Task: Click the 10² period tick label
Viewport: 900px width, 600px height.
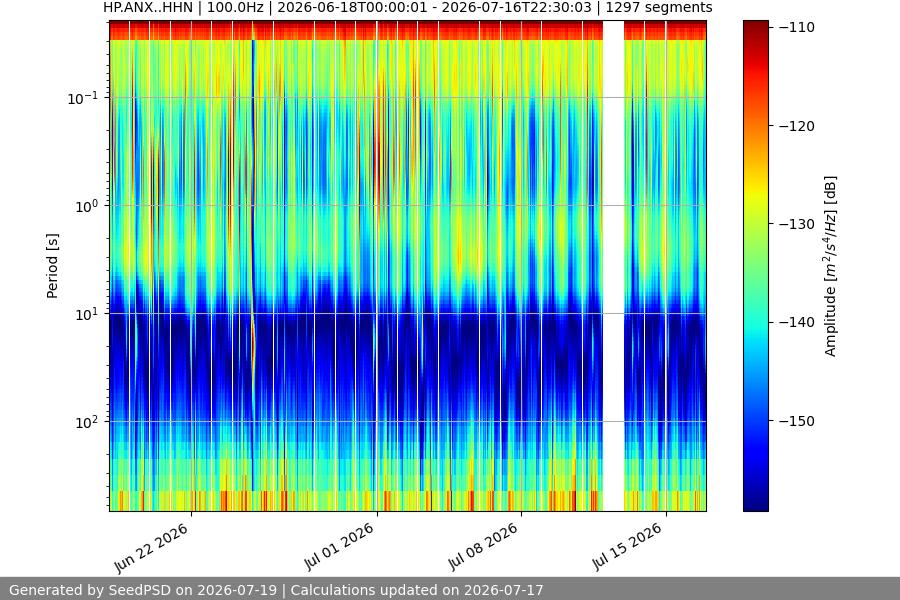Action: click(86, 422)
